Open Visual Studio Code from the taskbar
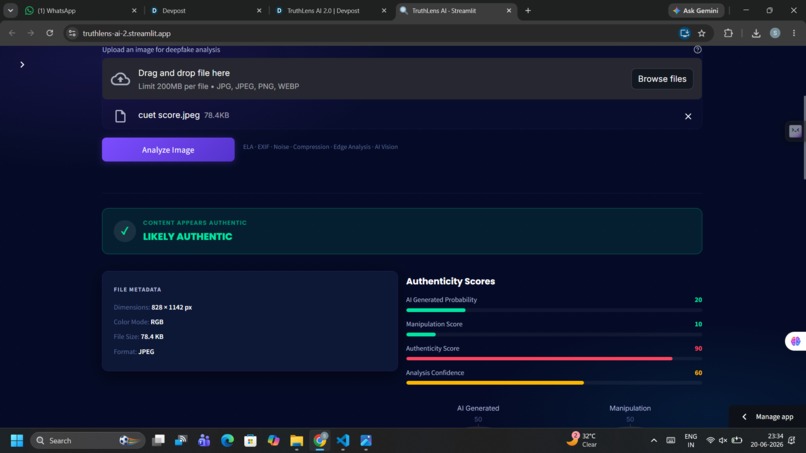Image resolution: width=806 pixels, height=453 pixels. click(x=343, y=441)
